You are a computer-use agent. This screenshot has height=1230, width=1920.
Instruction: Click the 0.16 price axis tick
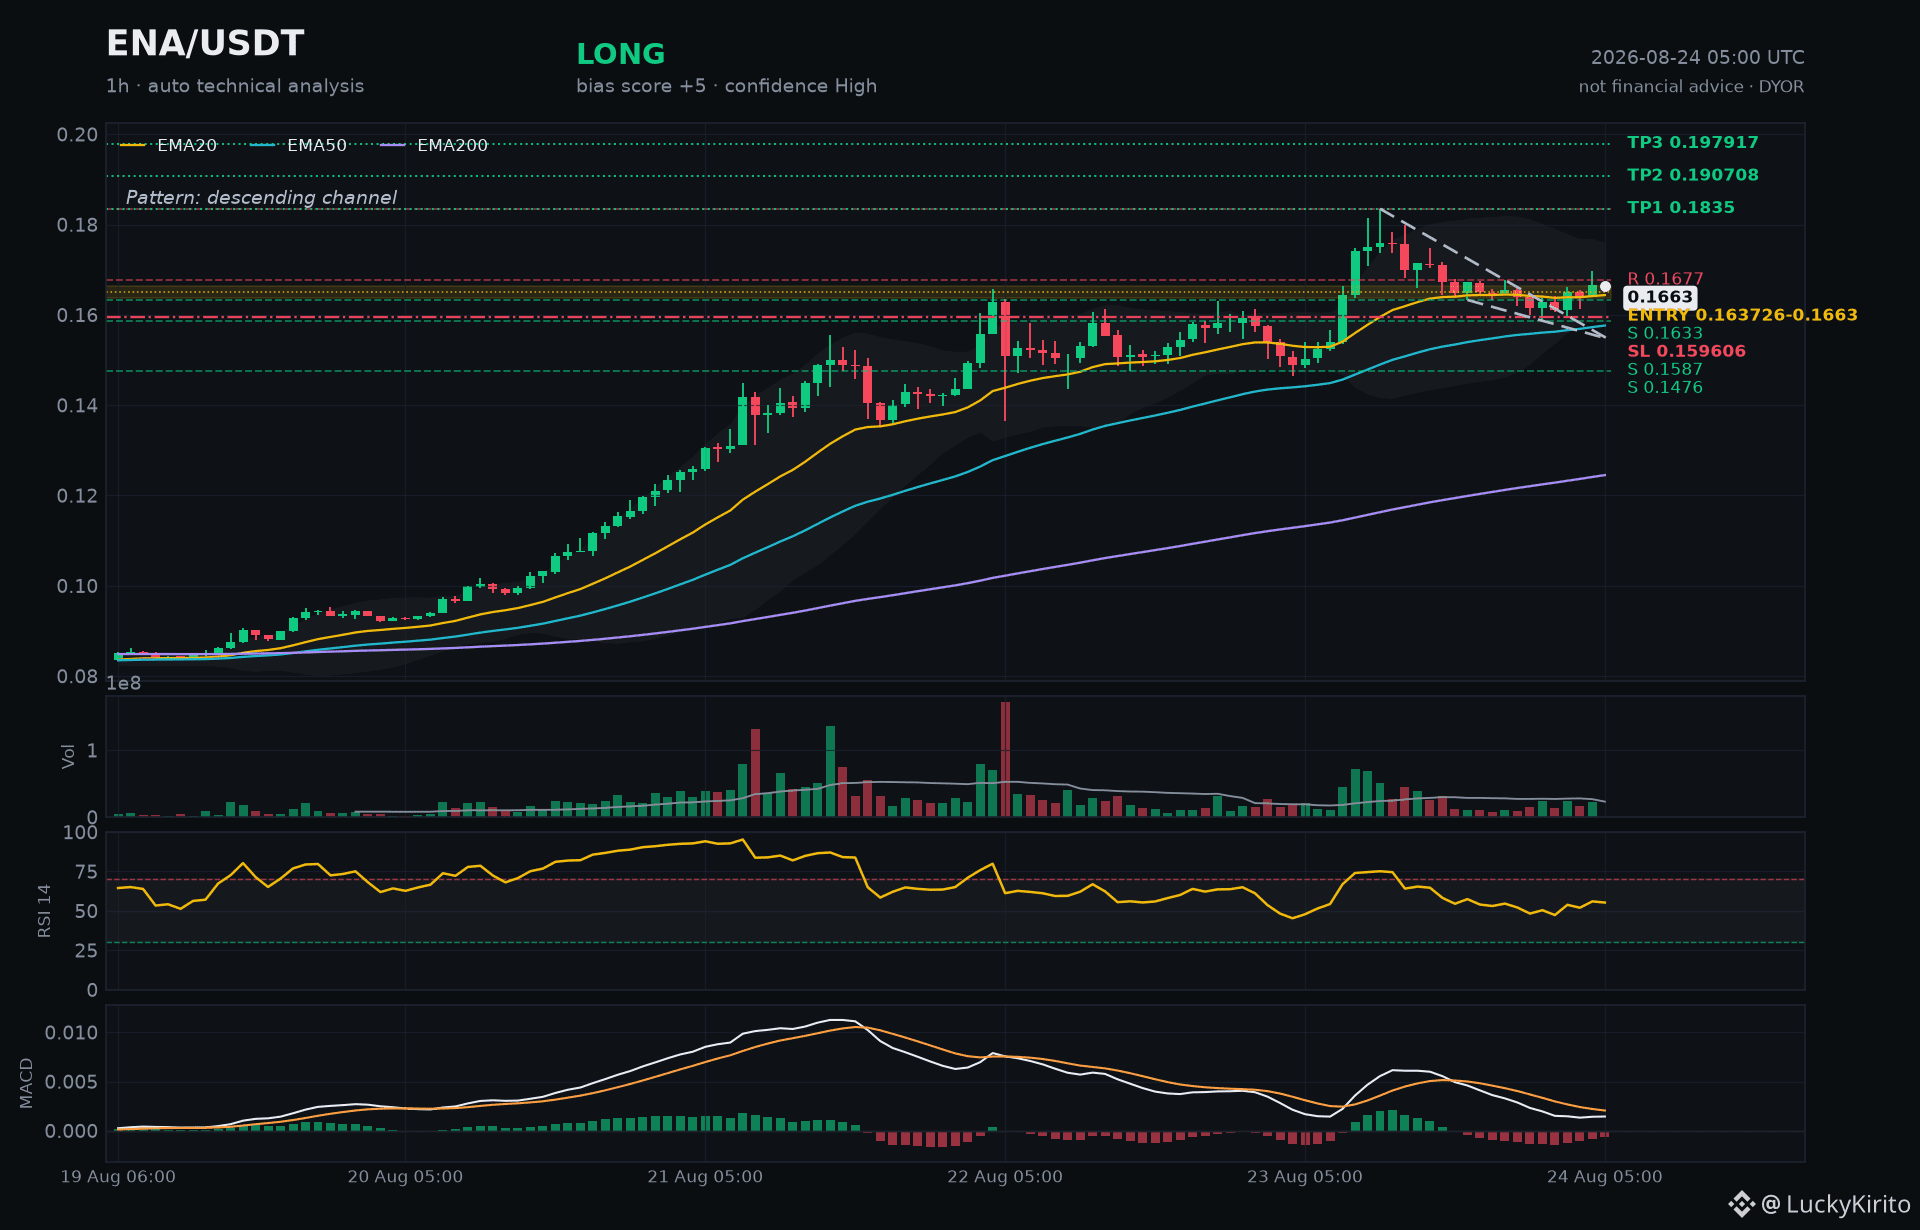click(77, 316)
